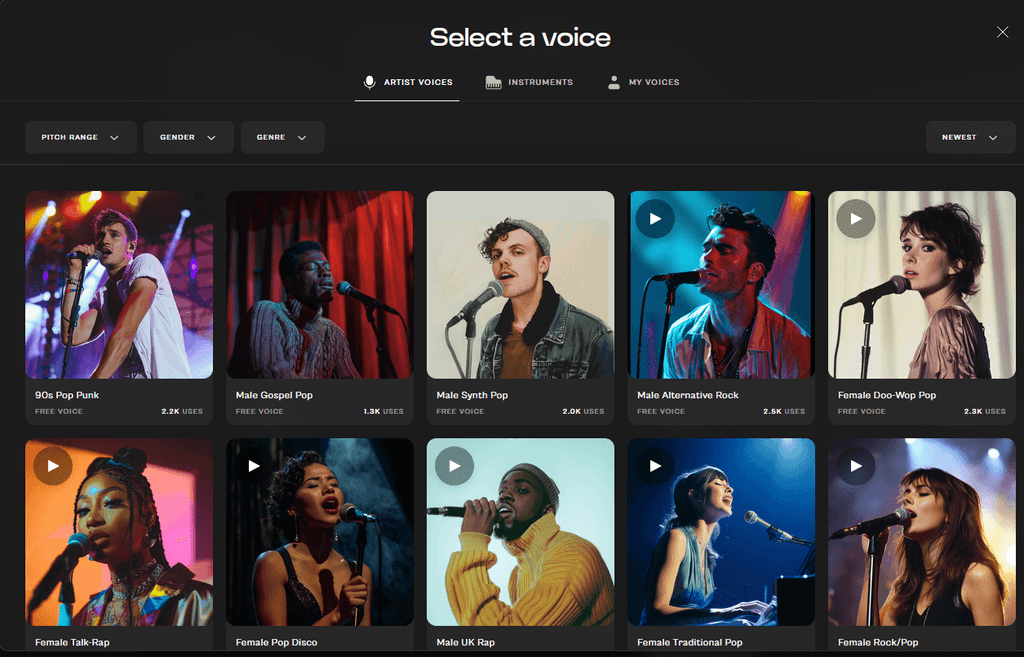Click the microphone icon on Artist Voices tab
This screenshot has width=1024, height=657.
(x=369, y=82)
